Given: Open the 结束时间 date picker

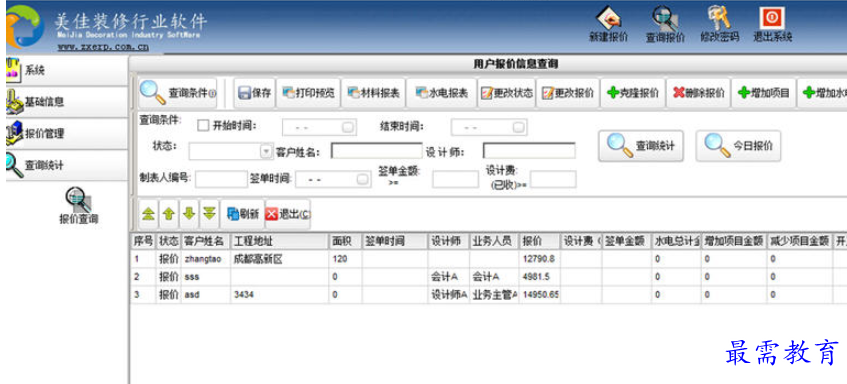Looking at the screenshot, I should coord(518,127).
